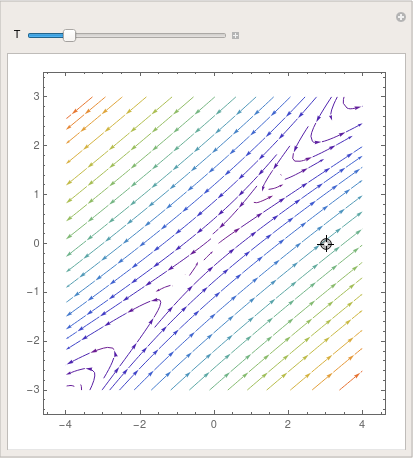Click the crosshair locator in the plot
This screenshot has height=459, width=413.
coord(326,244)
